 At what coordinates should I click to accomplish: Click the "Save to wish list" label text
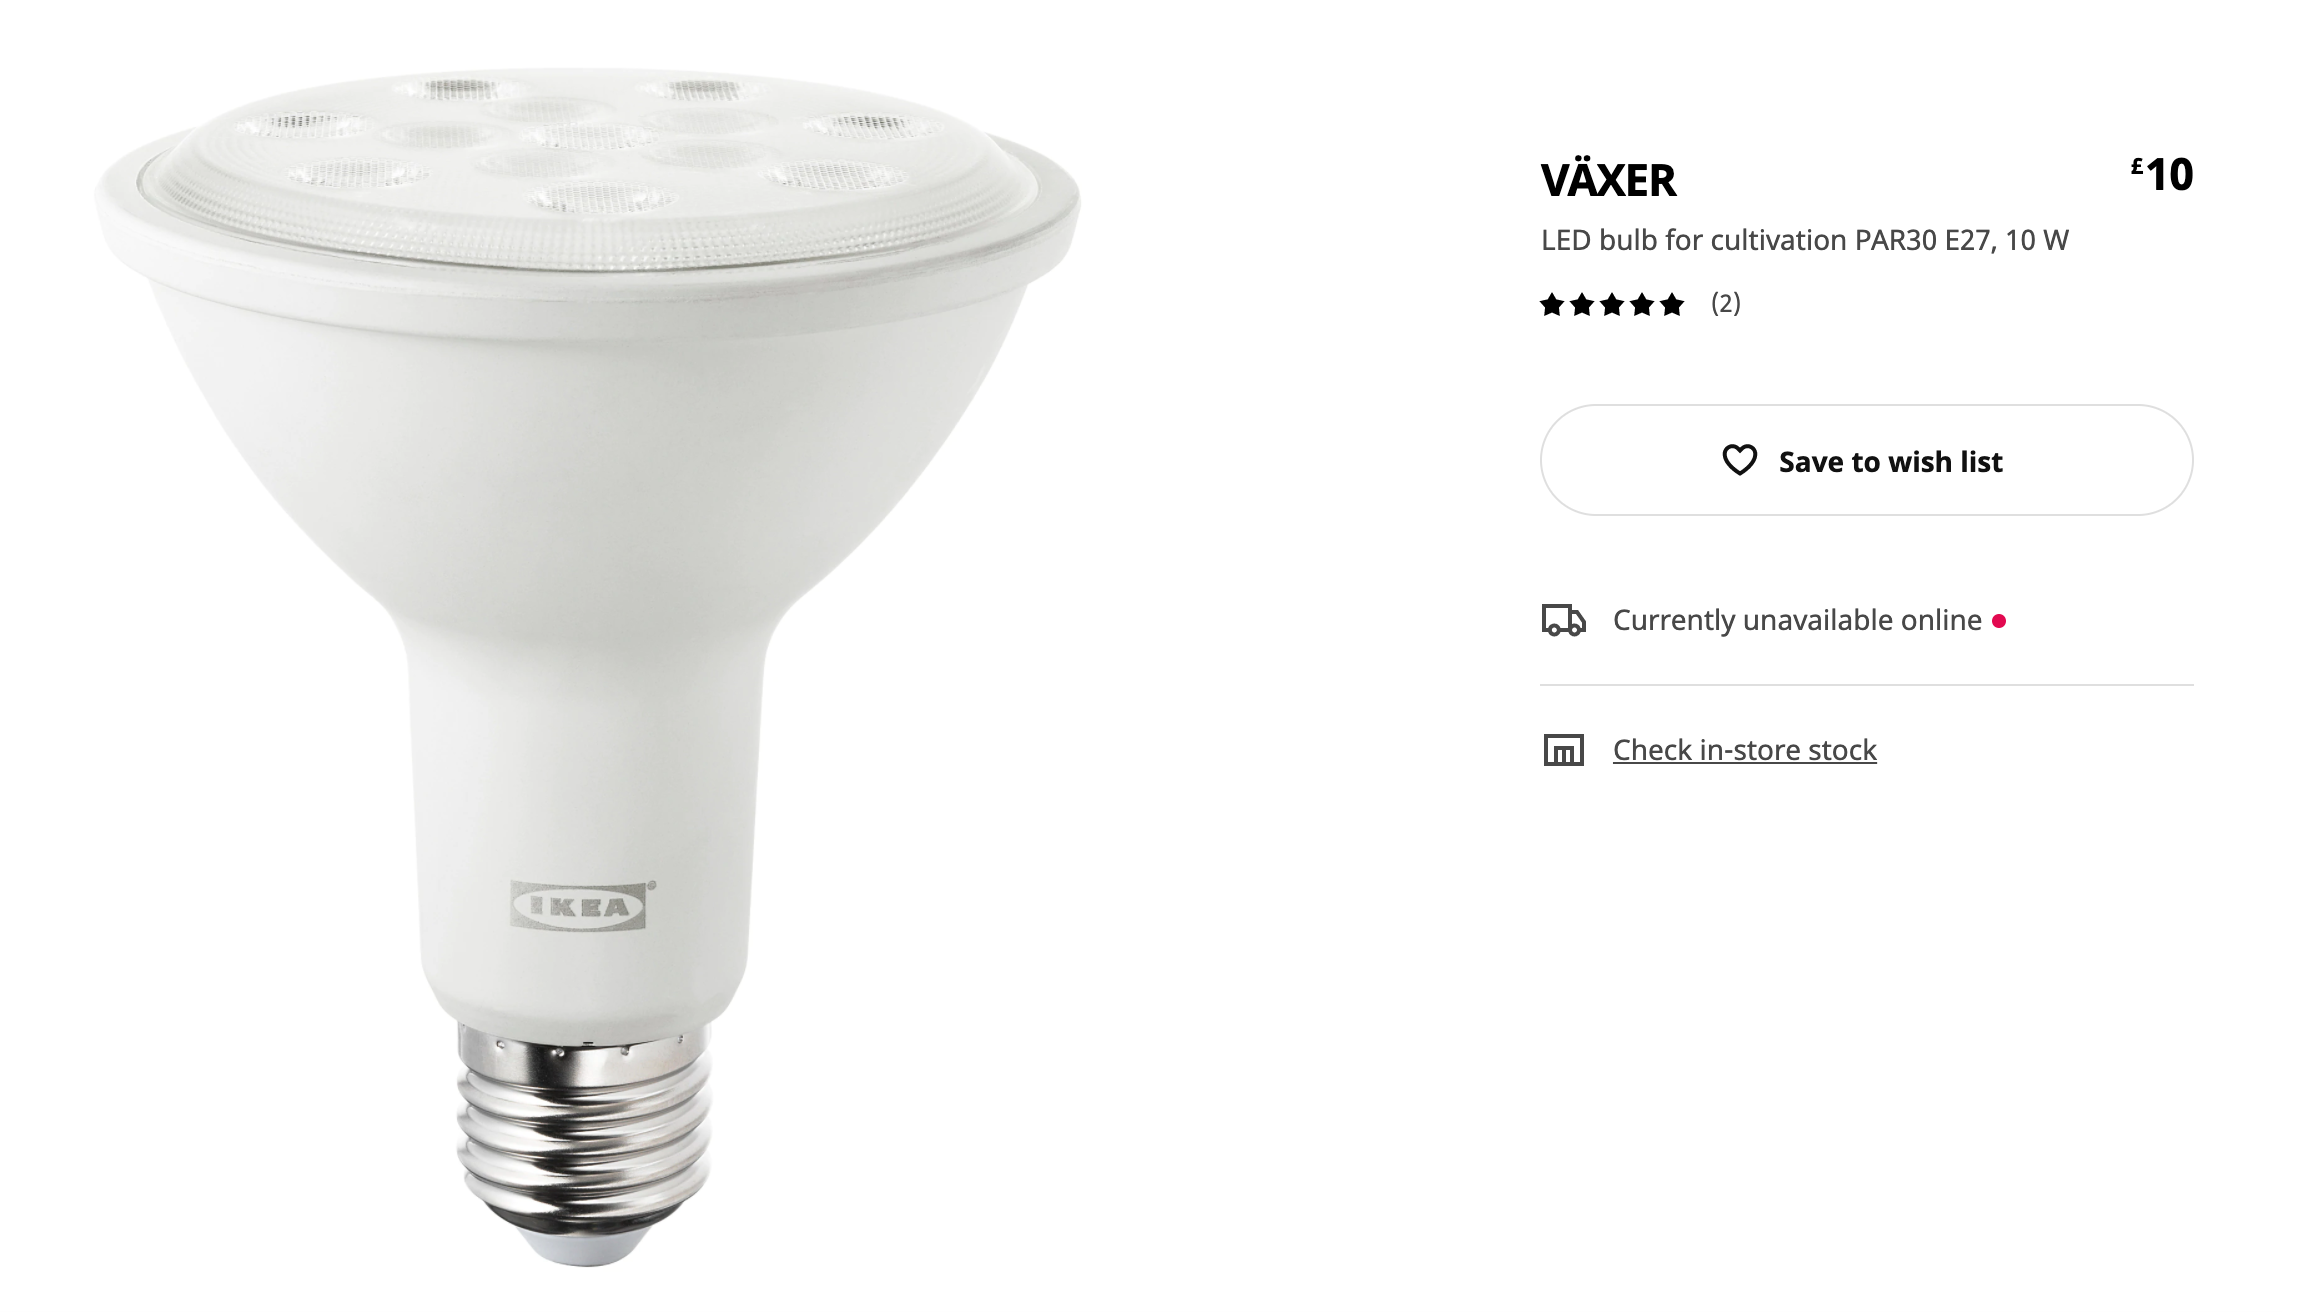point(1890,461)
